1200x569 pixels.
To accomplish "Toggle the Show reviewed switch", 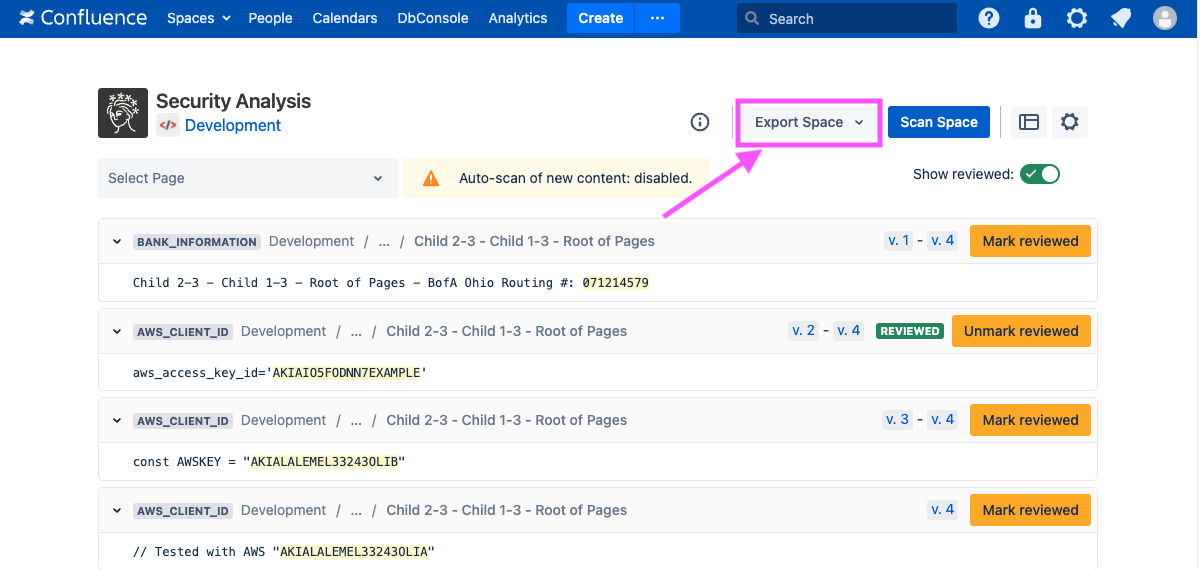I will 1040,174.
